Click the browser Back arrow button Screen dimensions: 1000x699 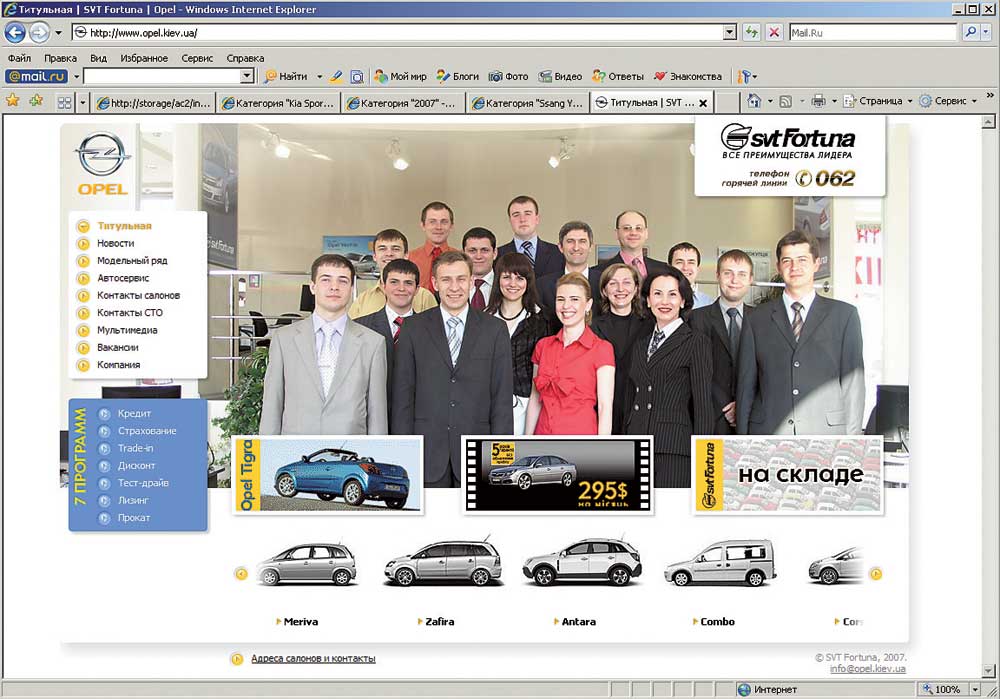[16, 32]
